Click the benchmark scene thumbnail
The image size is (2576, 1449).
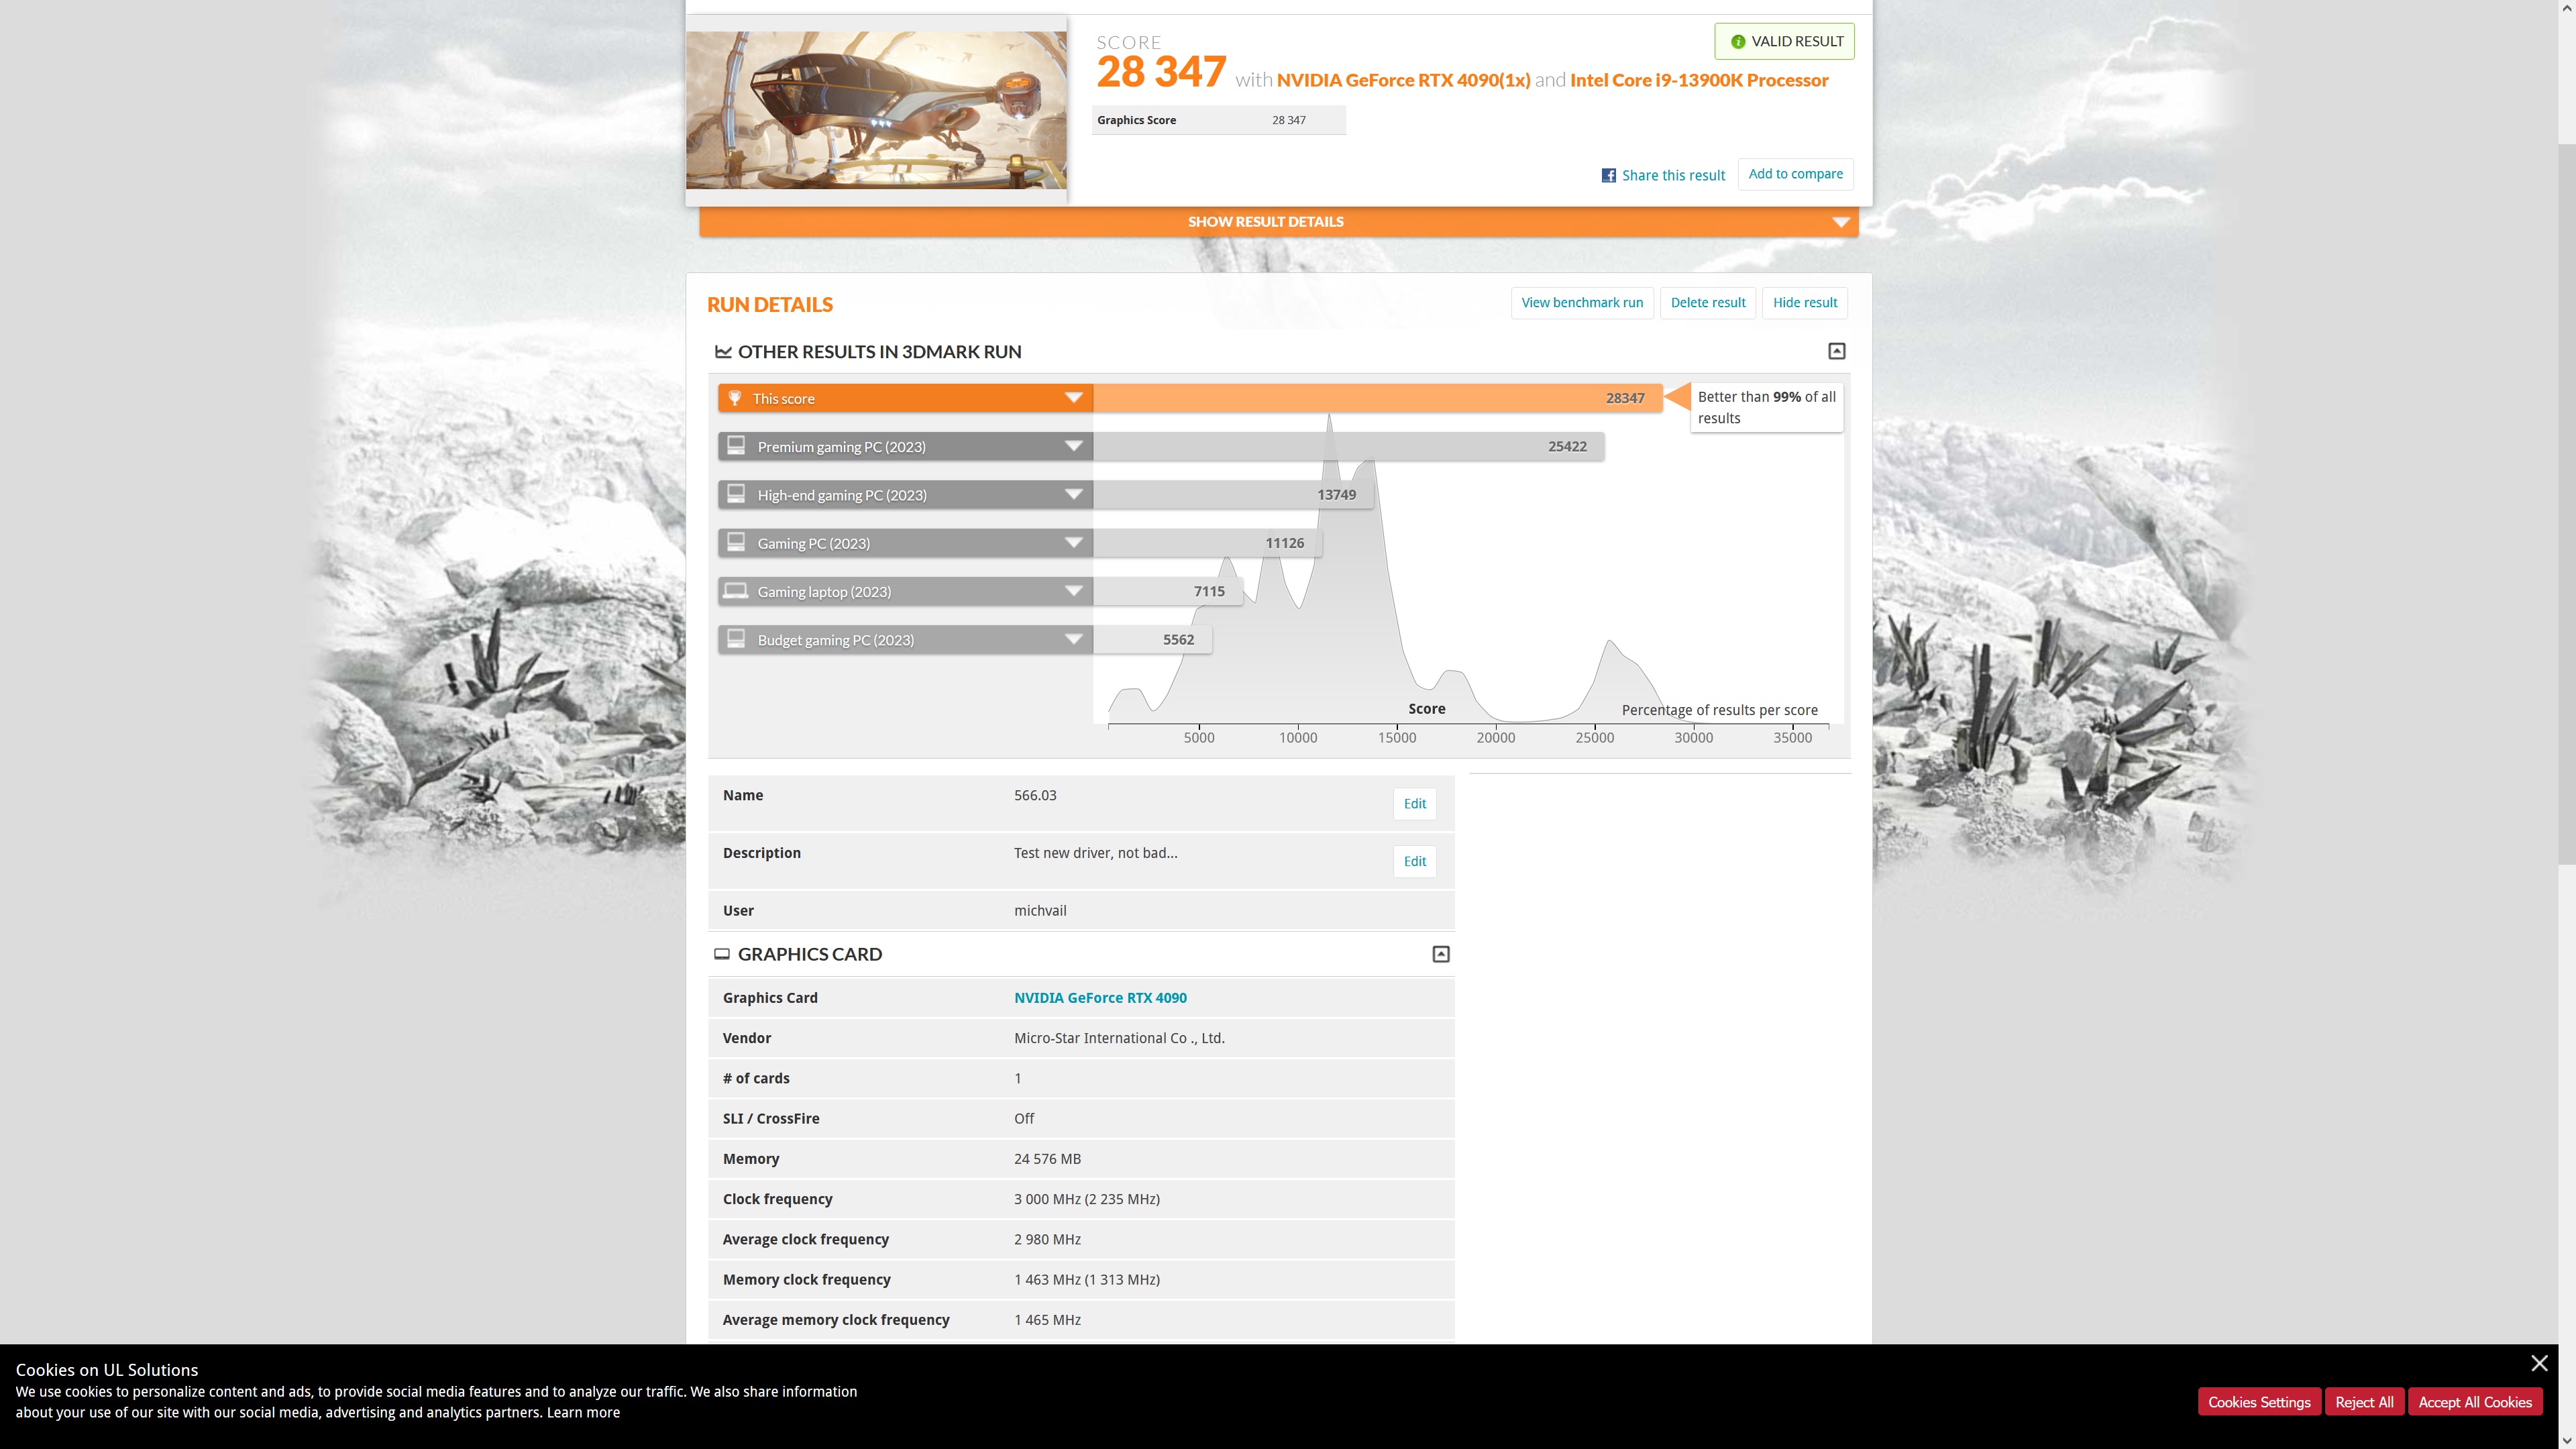tap(876, 110)
